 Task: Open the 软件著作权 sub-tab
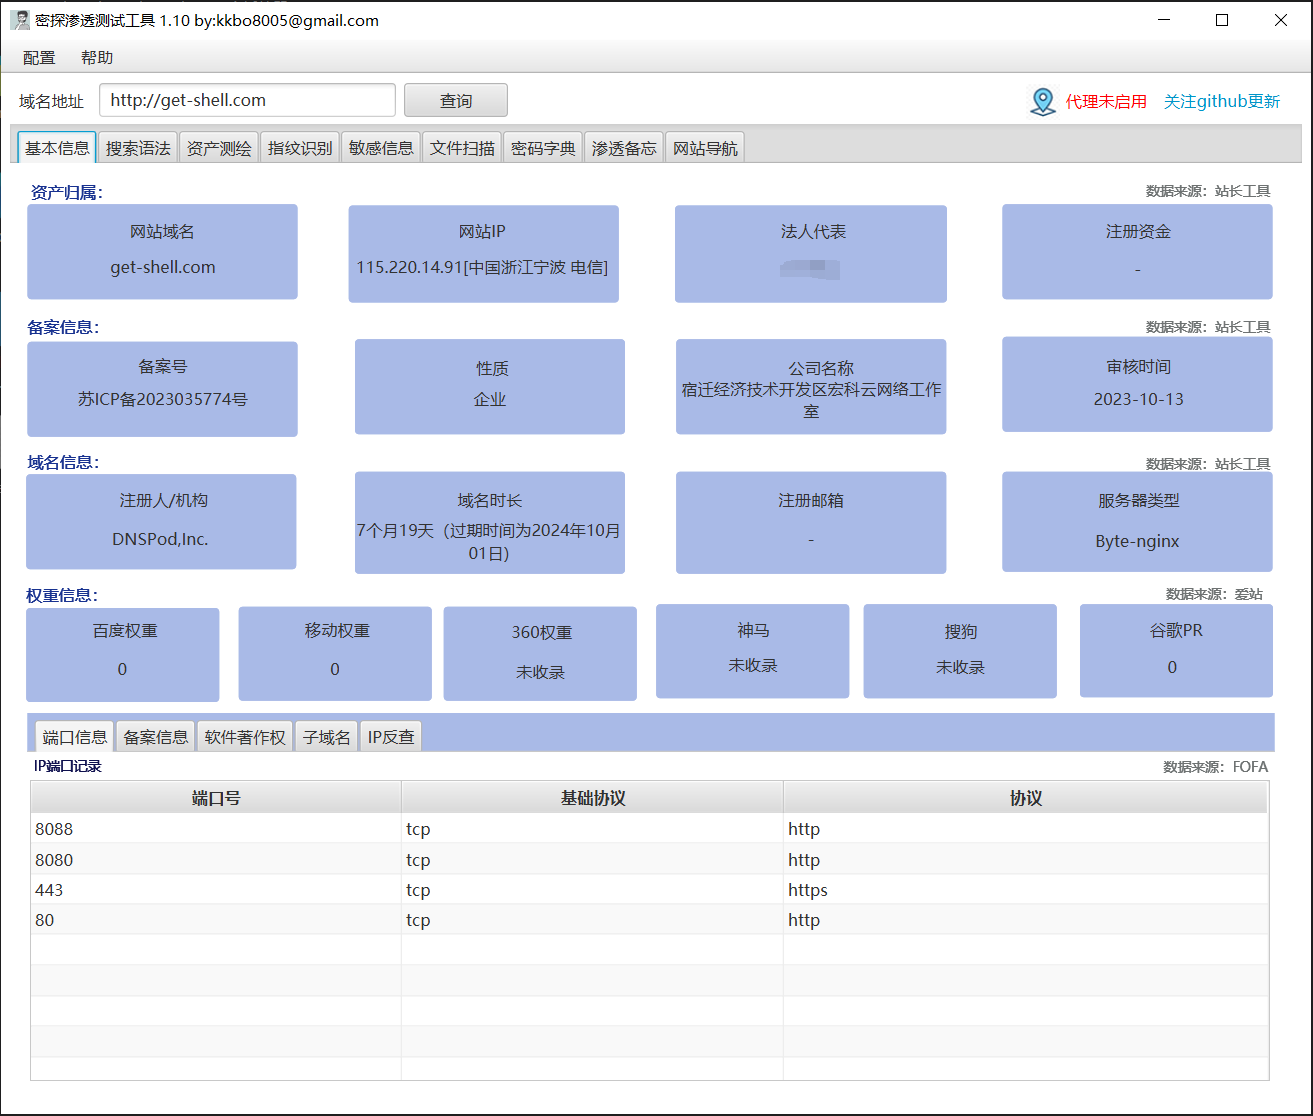(245, 737)
